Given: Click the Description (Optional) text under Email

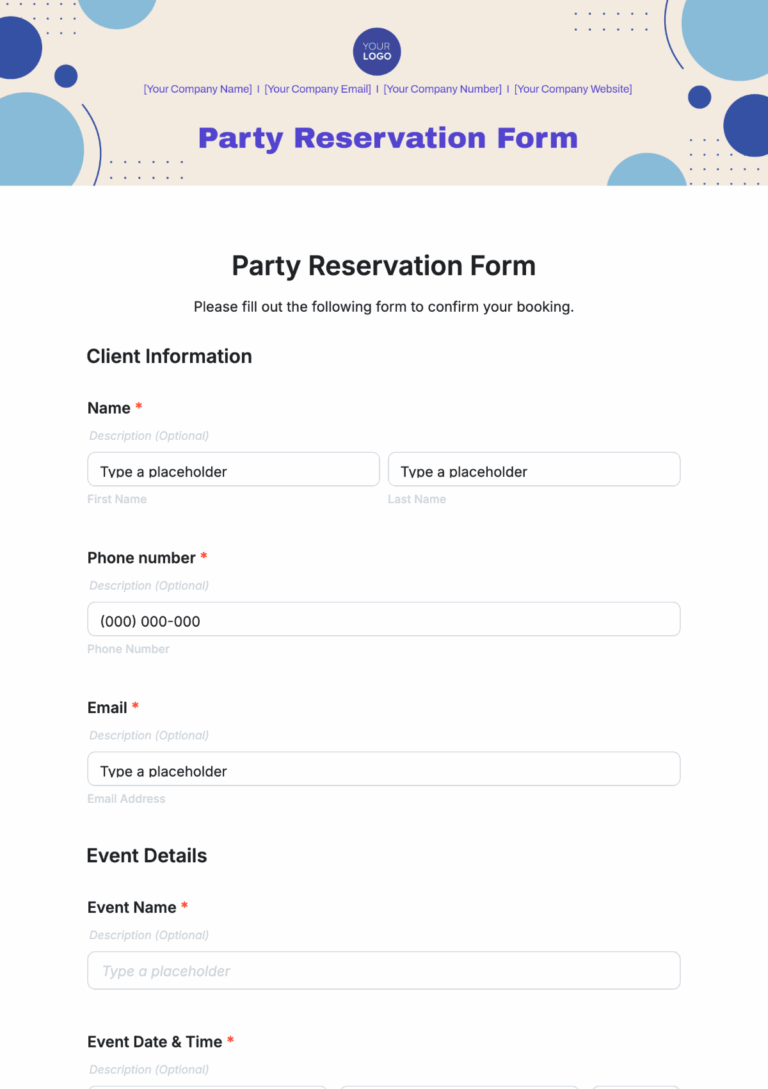Looking at the screenshot, I should pos(148,735).
